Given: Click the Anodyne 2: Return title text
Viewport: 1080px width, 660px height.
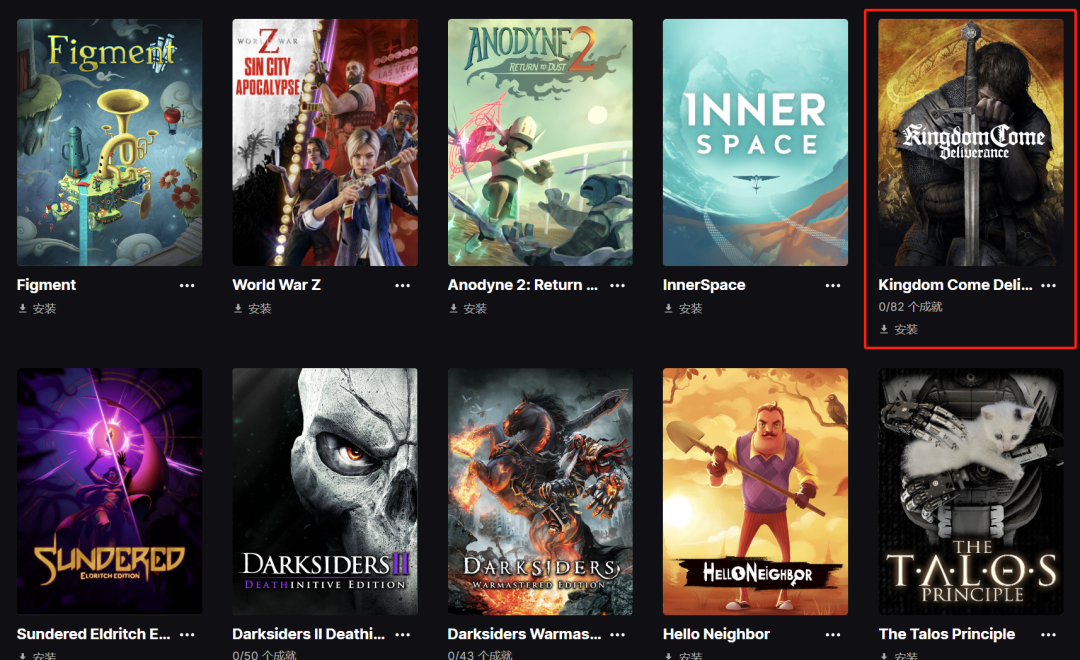Looking at the screenshot, I should pos(523,285).
